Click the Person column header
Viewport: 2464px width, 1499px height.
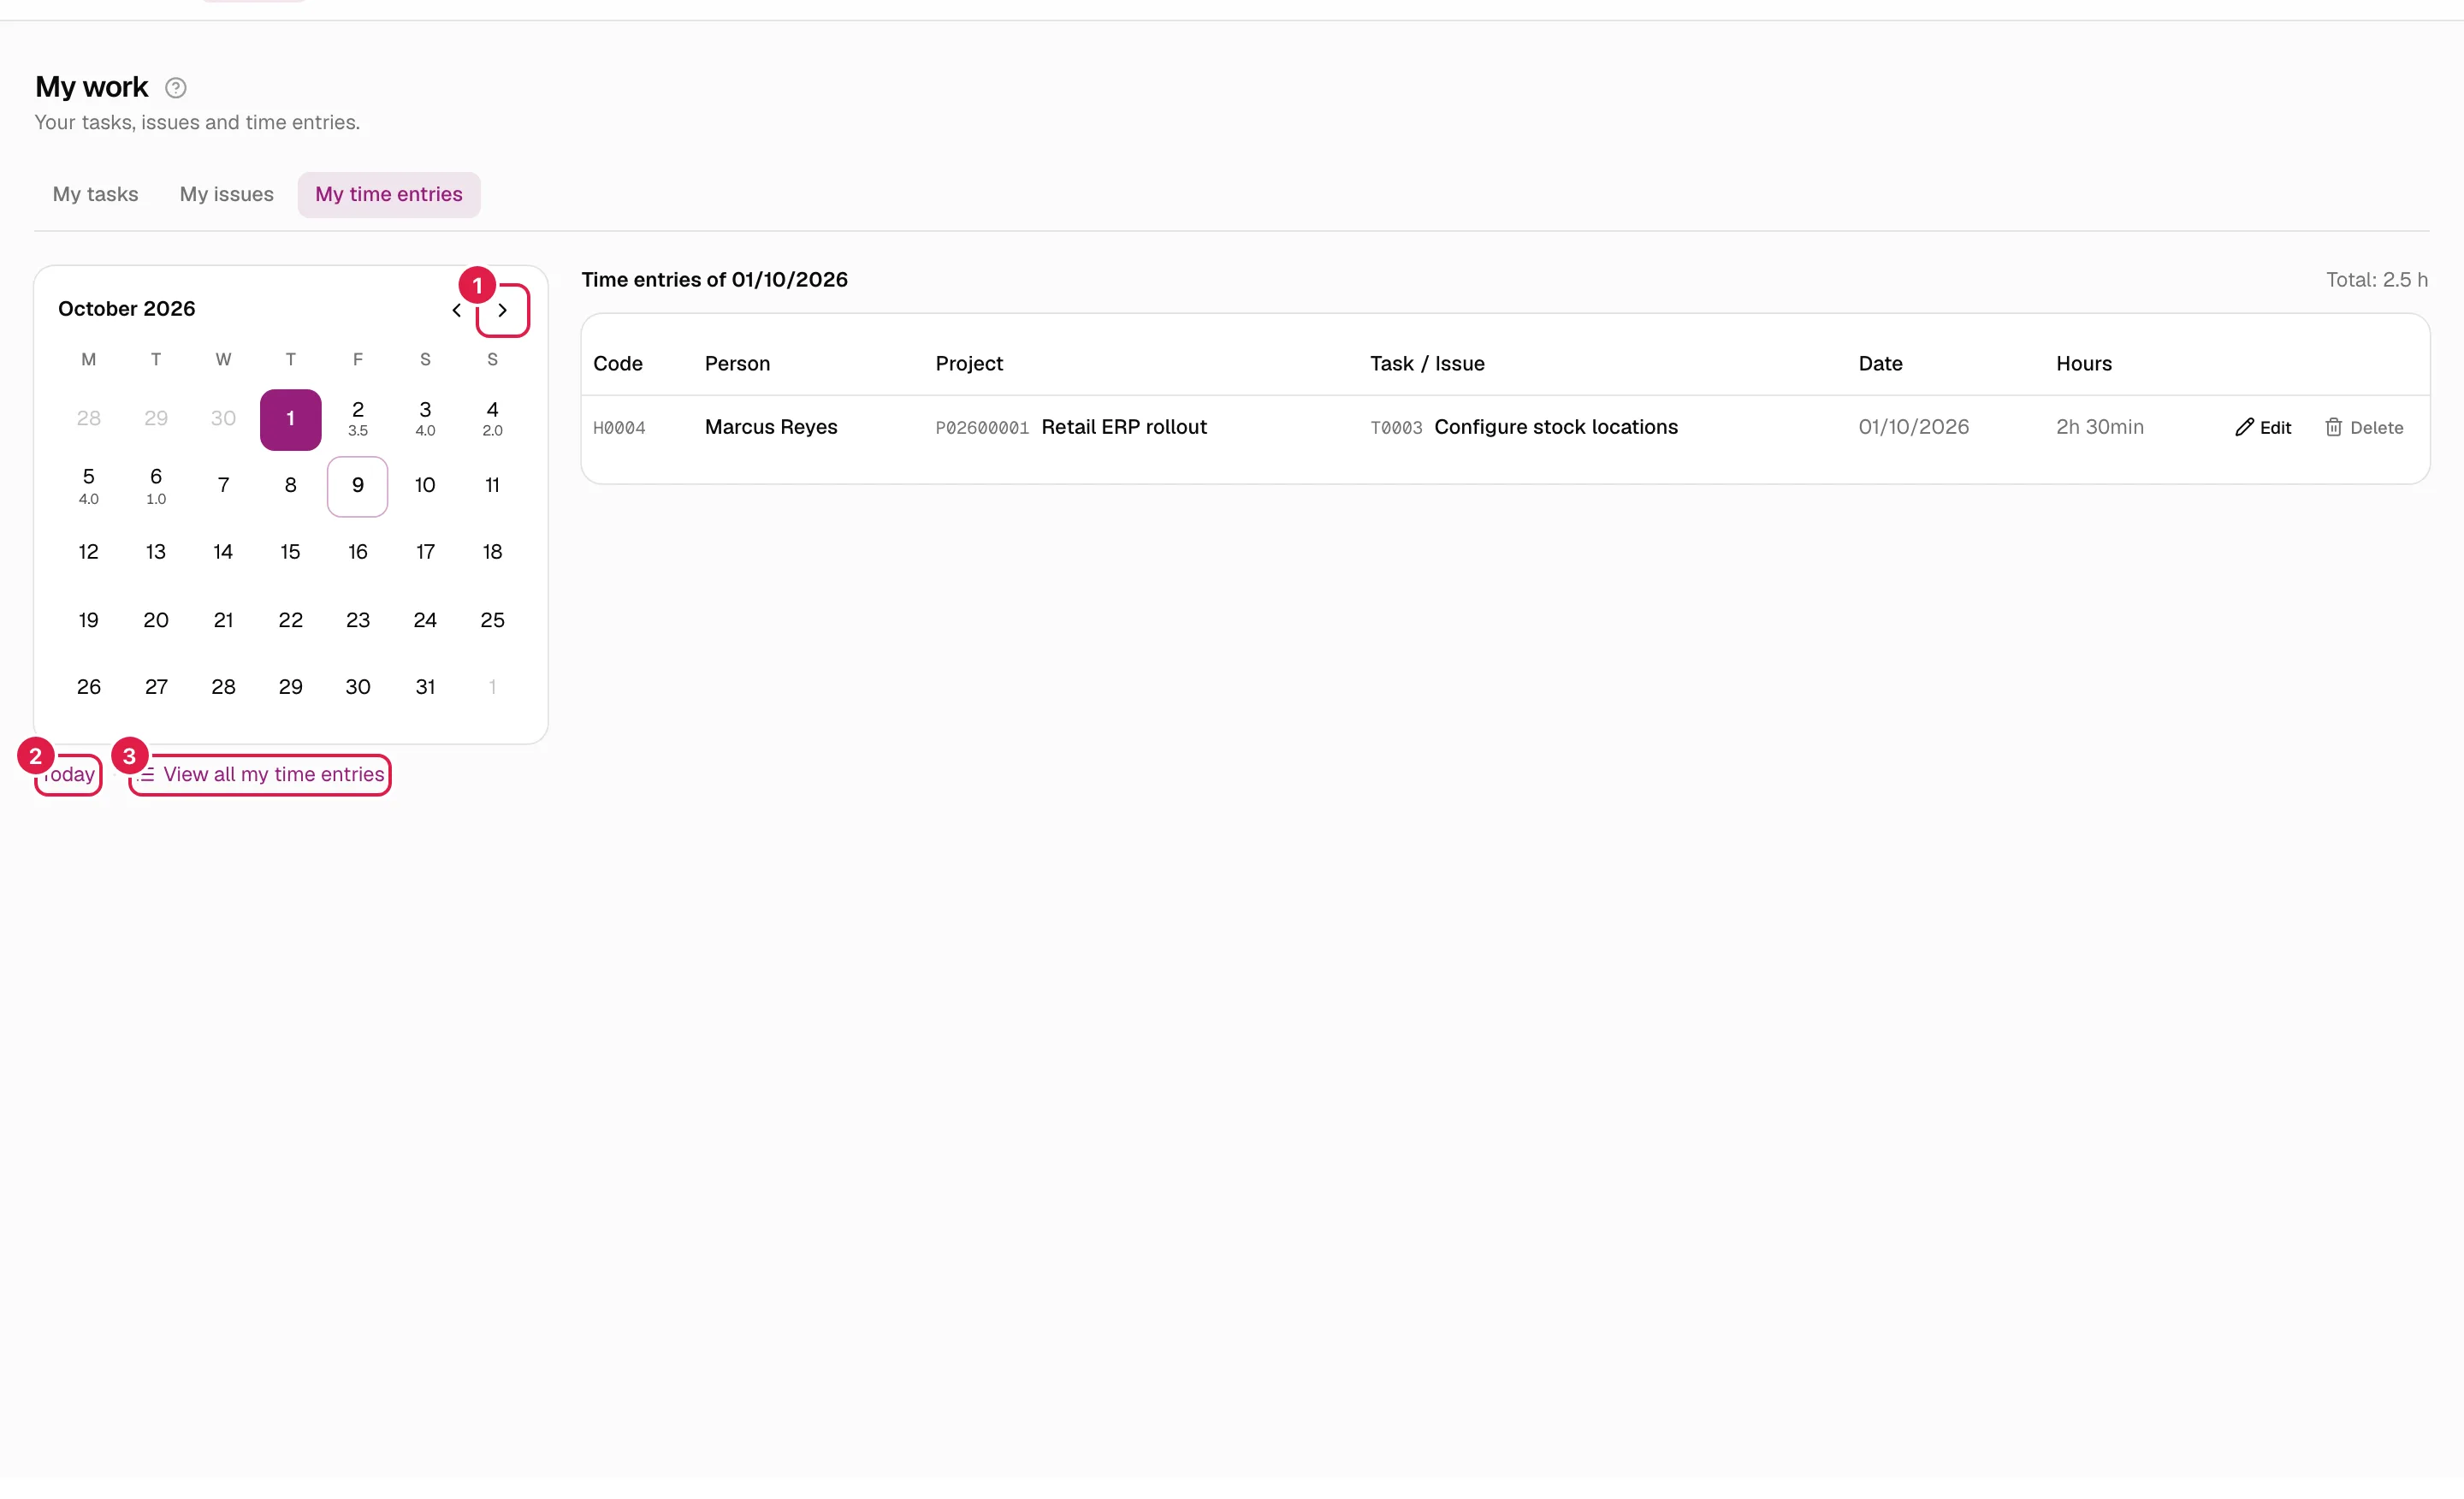737,364
